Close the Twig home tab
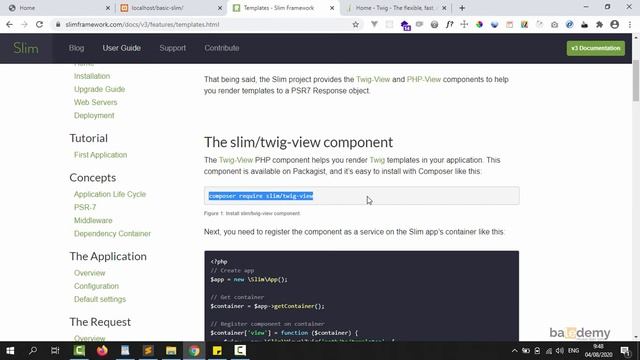 point(444,8)
